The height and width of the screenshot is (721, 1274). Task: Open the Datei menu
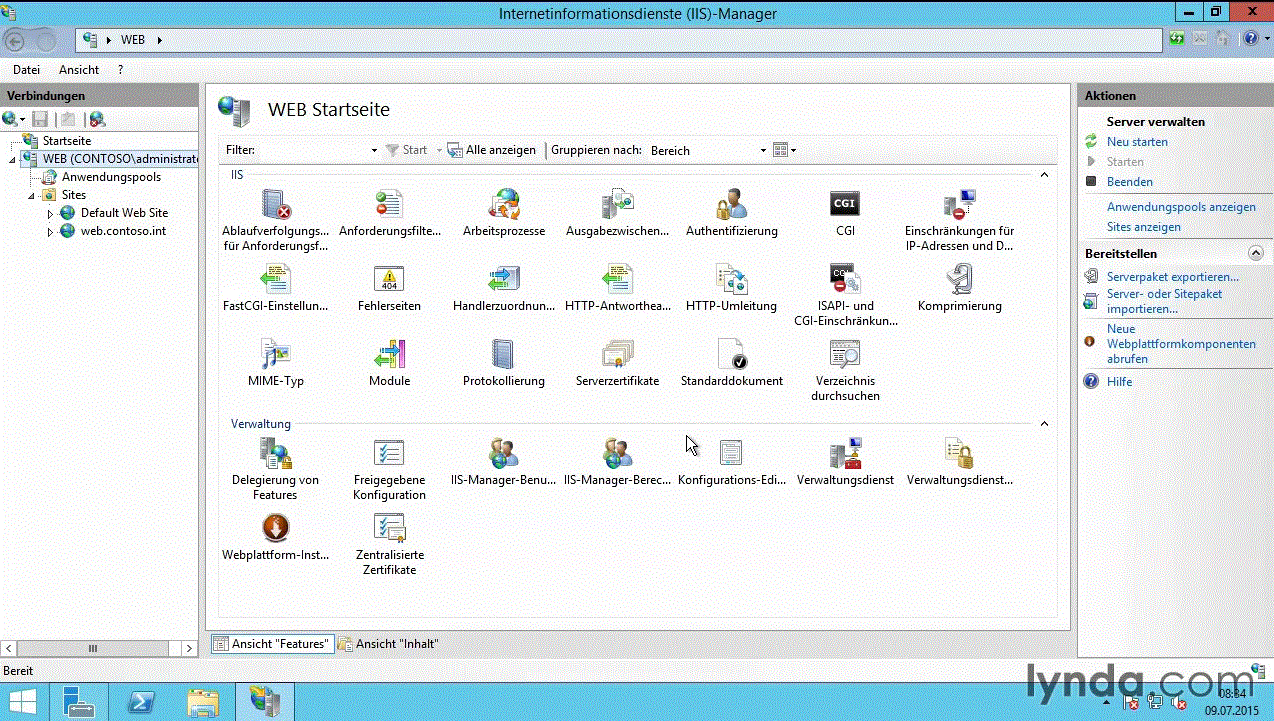[27, 70]
